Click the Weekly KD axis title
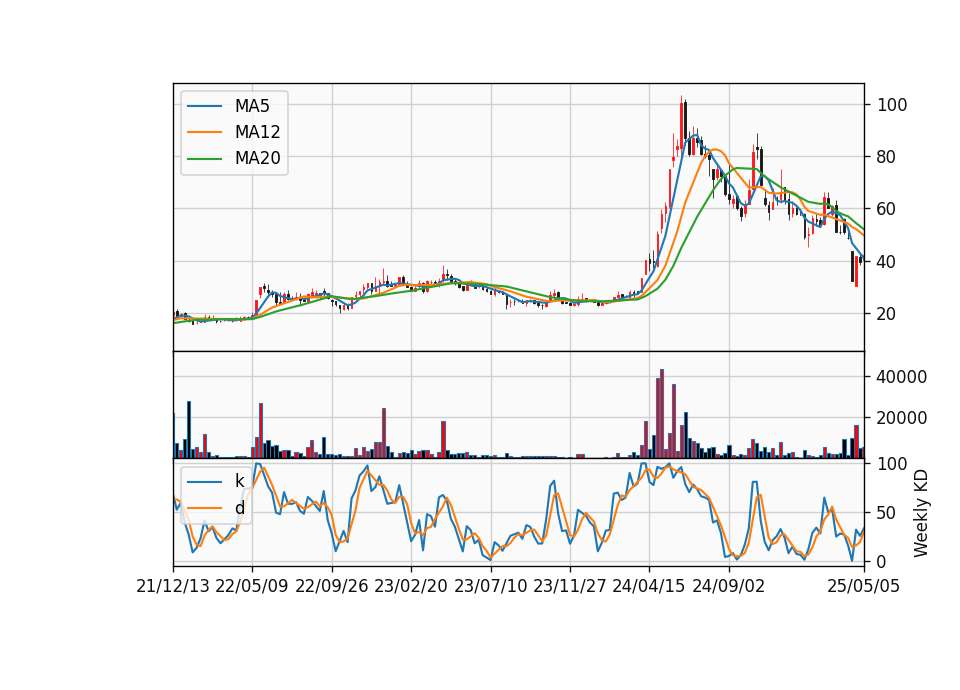 [921, 514]
